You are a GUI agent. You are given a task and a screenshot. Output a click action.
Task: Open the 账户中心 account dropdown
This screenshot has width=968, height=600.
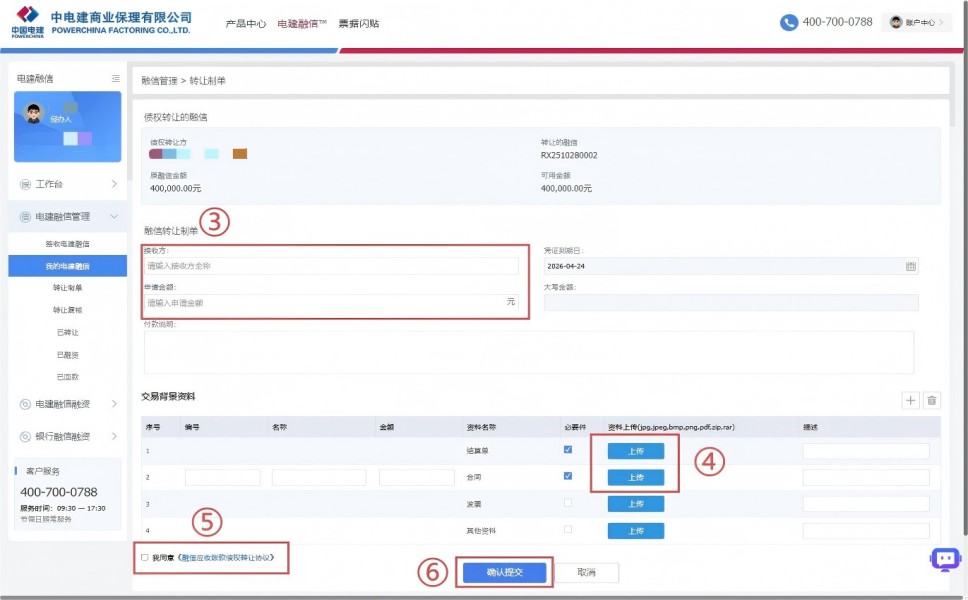coord(917,22)
